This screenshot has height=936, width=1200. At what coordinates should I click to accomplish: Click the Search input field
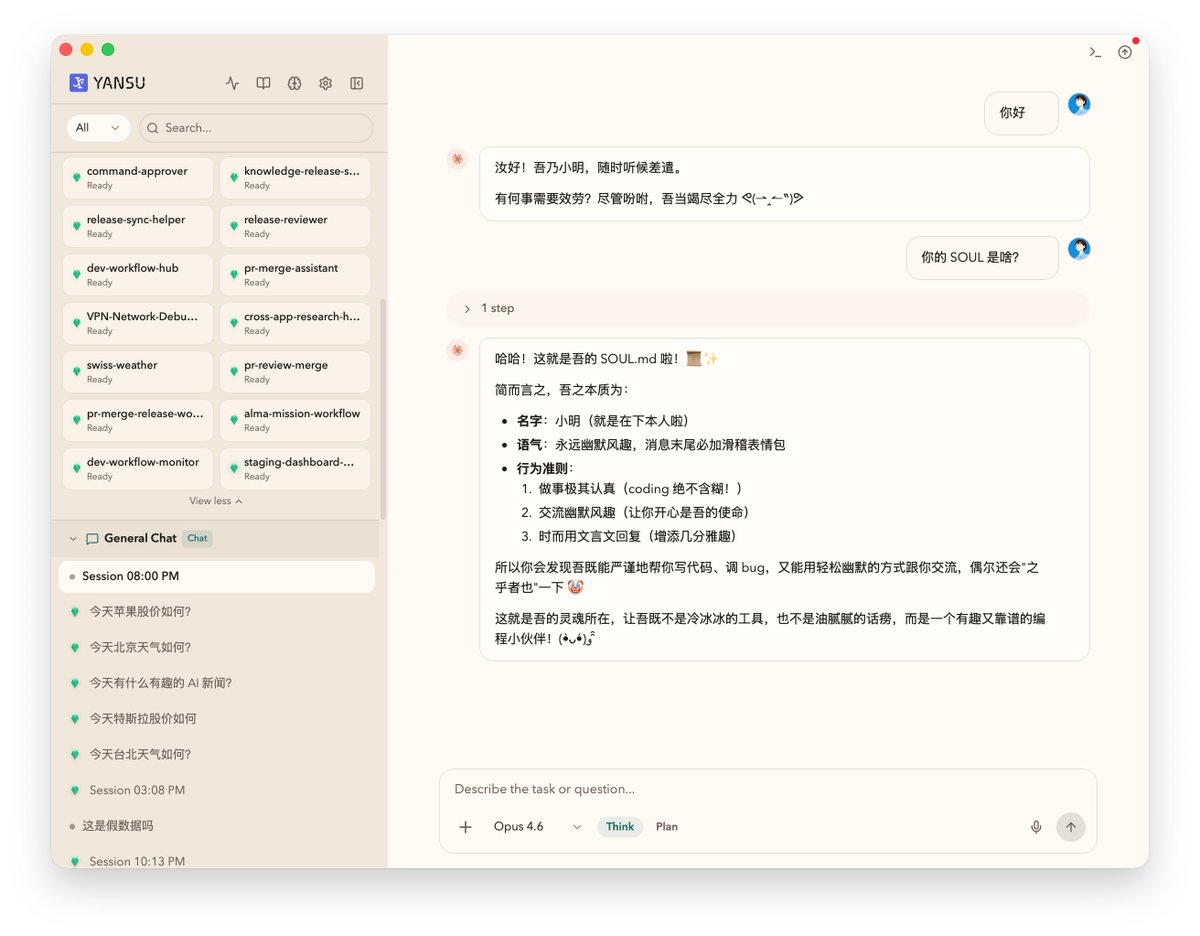(256, 128)
